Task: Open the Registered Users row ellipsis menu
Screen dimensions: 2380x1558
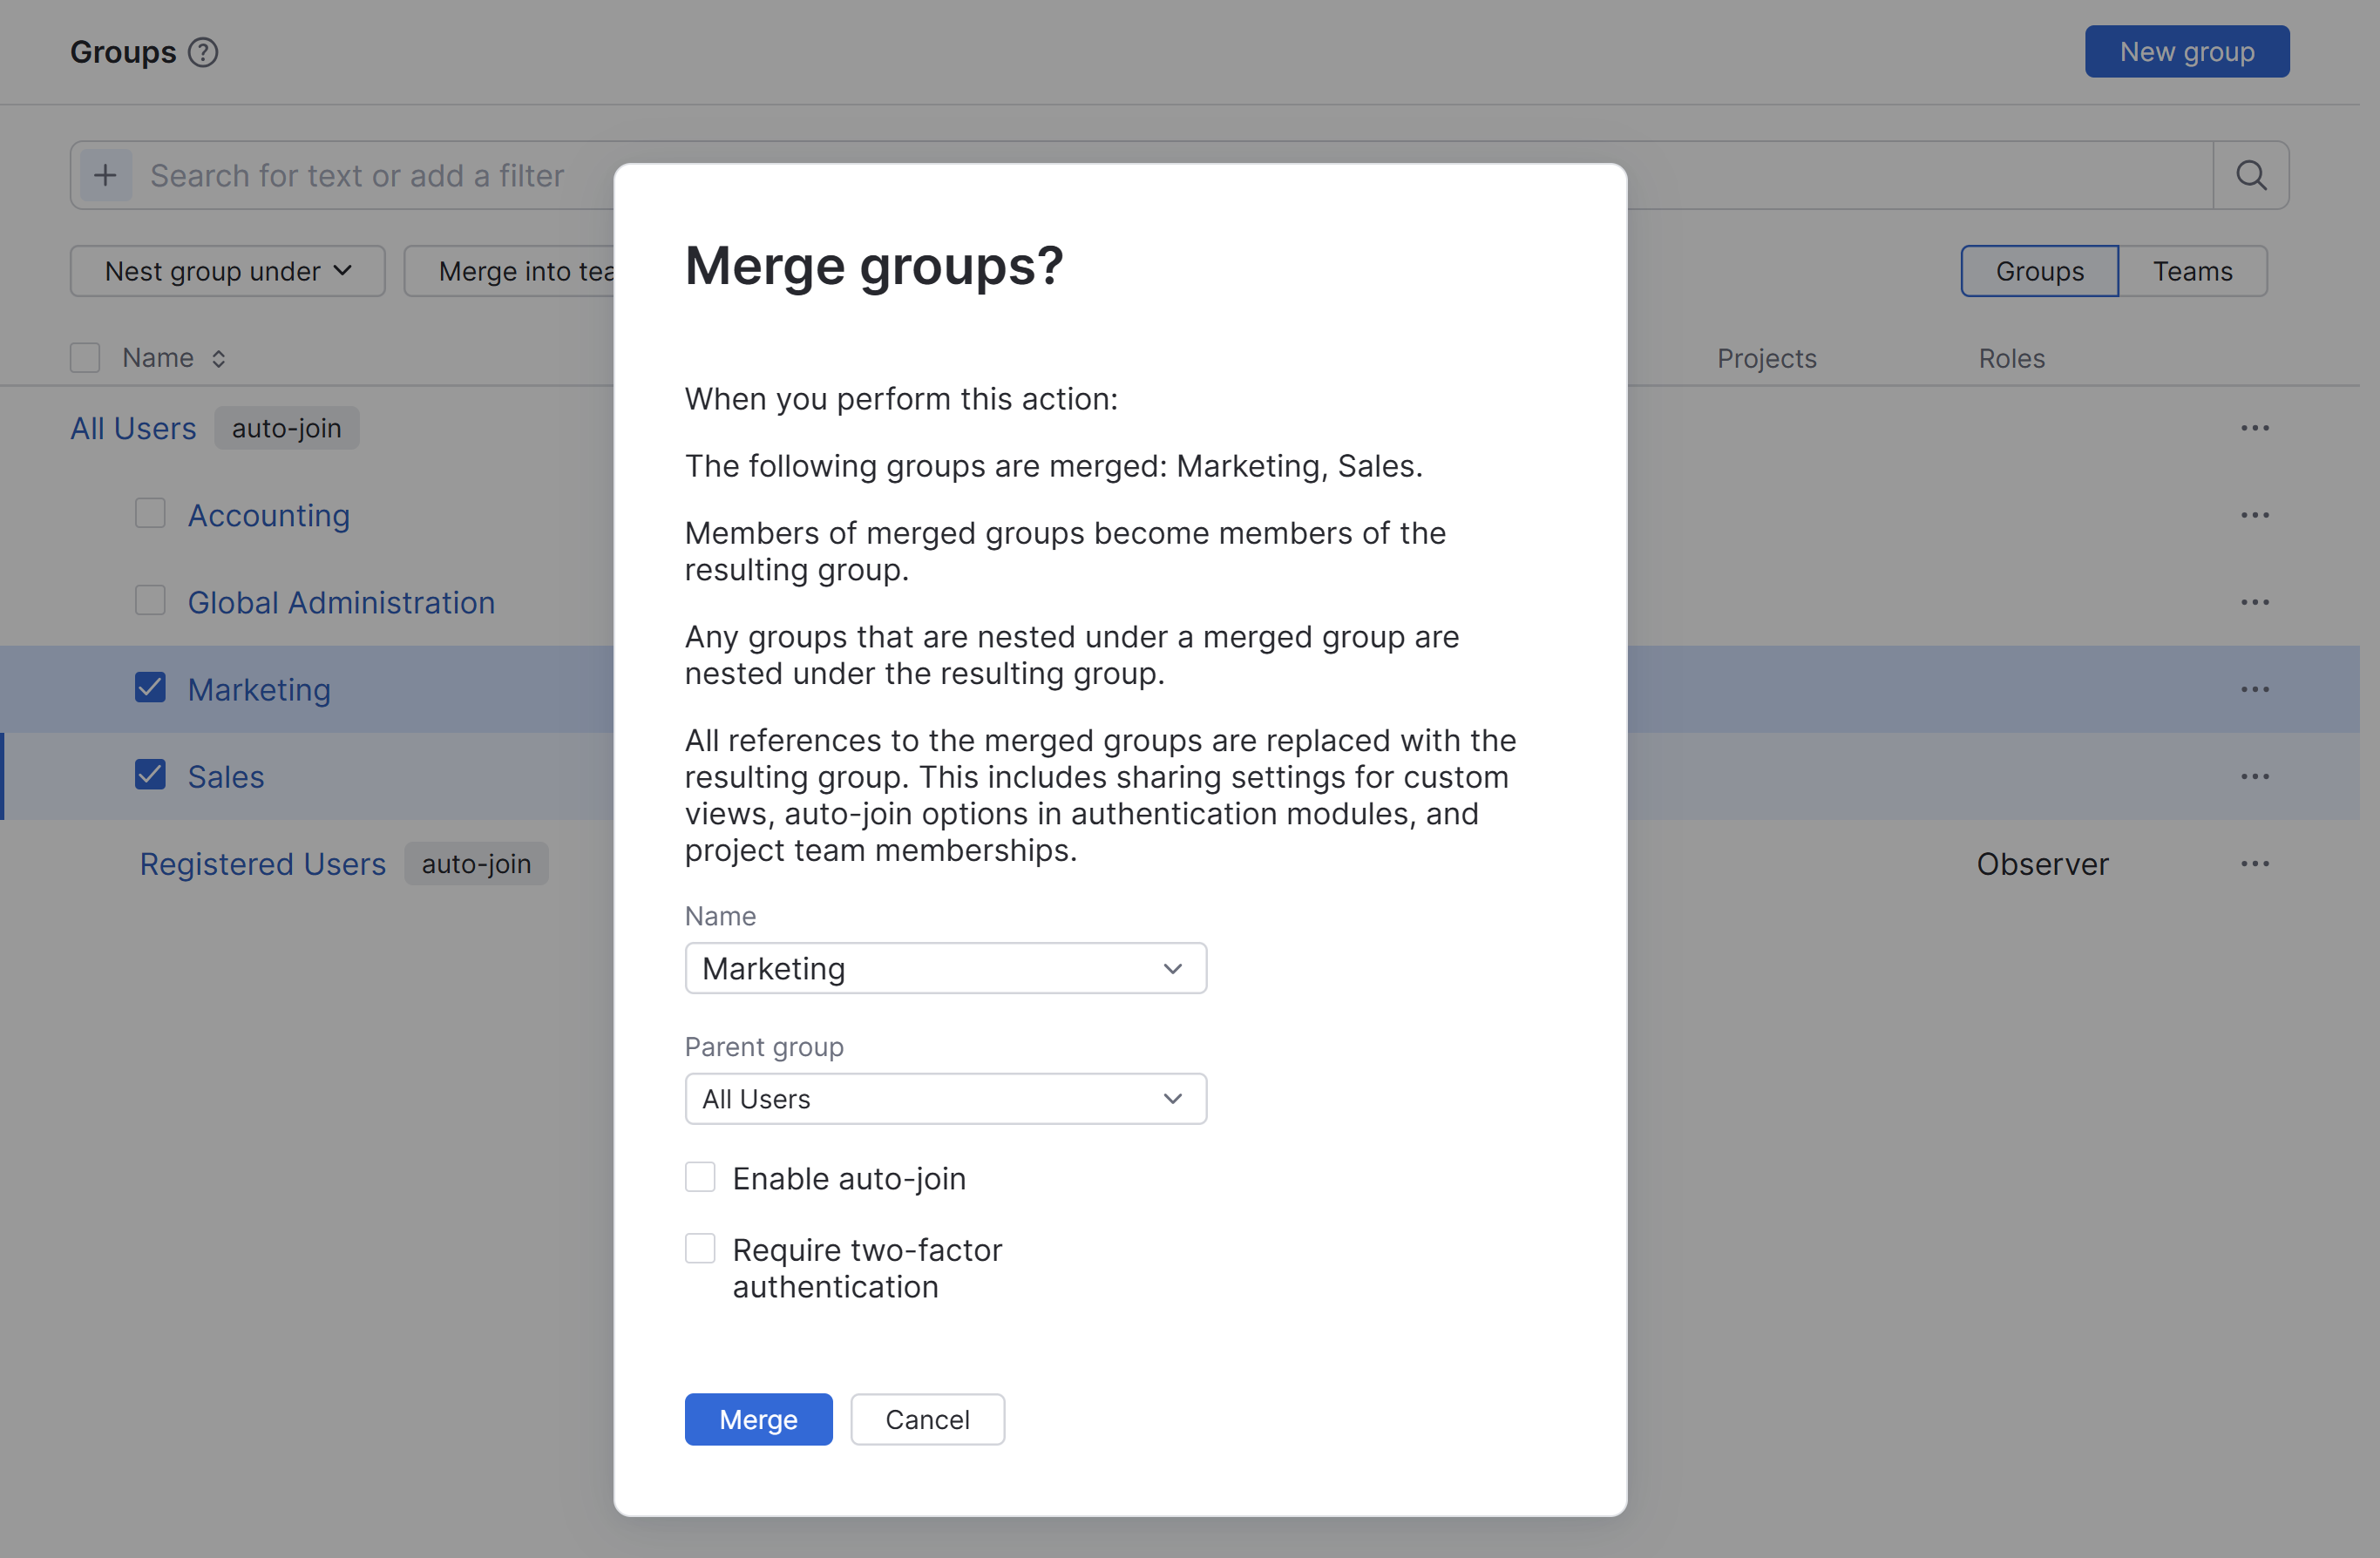Action: 2256,863
